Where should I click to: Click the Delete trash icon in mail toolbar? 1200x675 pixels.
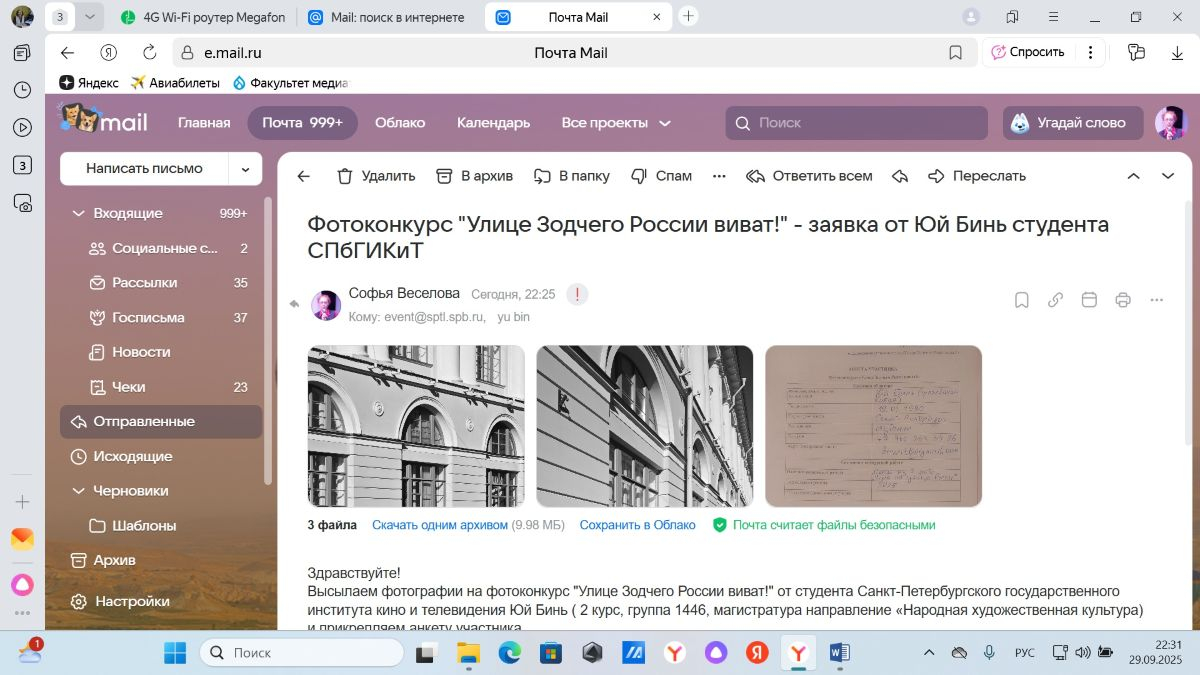point(345,176)
